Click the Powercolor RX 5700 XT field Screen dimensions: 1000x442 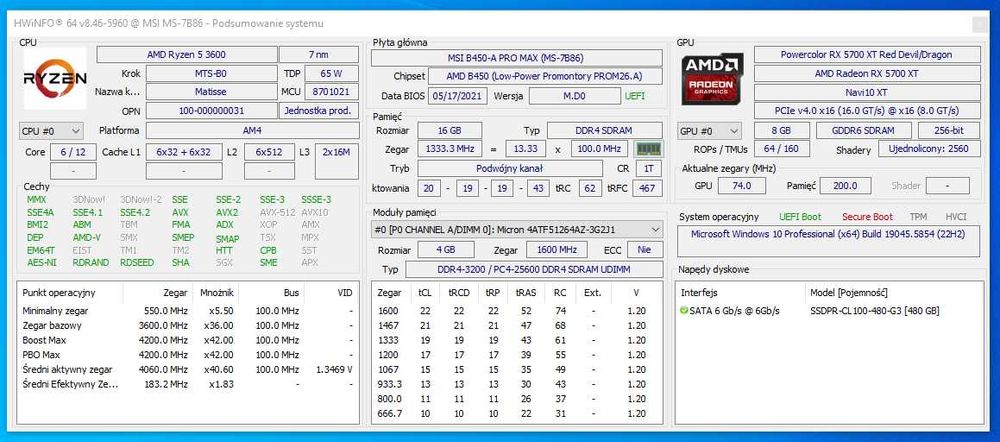[867, 55]
